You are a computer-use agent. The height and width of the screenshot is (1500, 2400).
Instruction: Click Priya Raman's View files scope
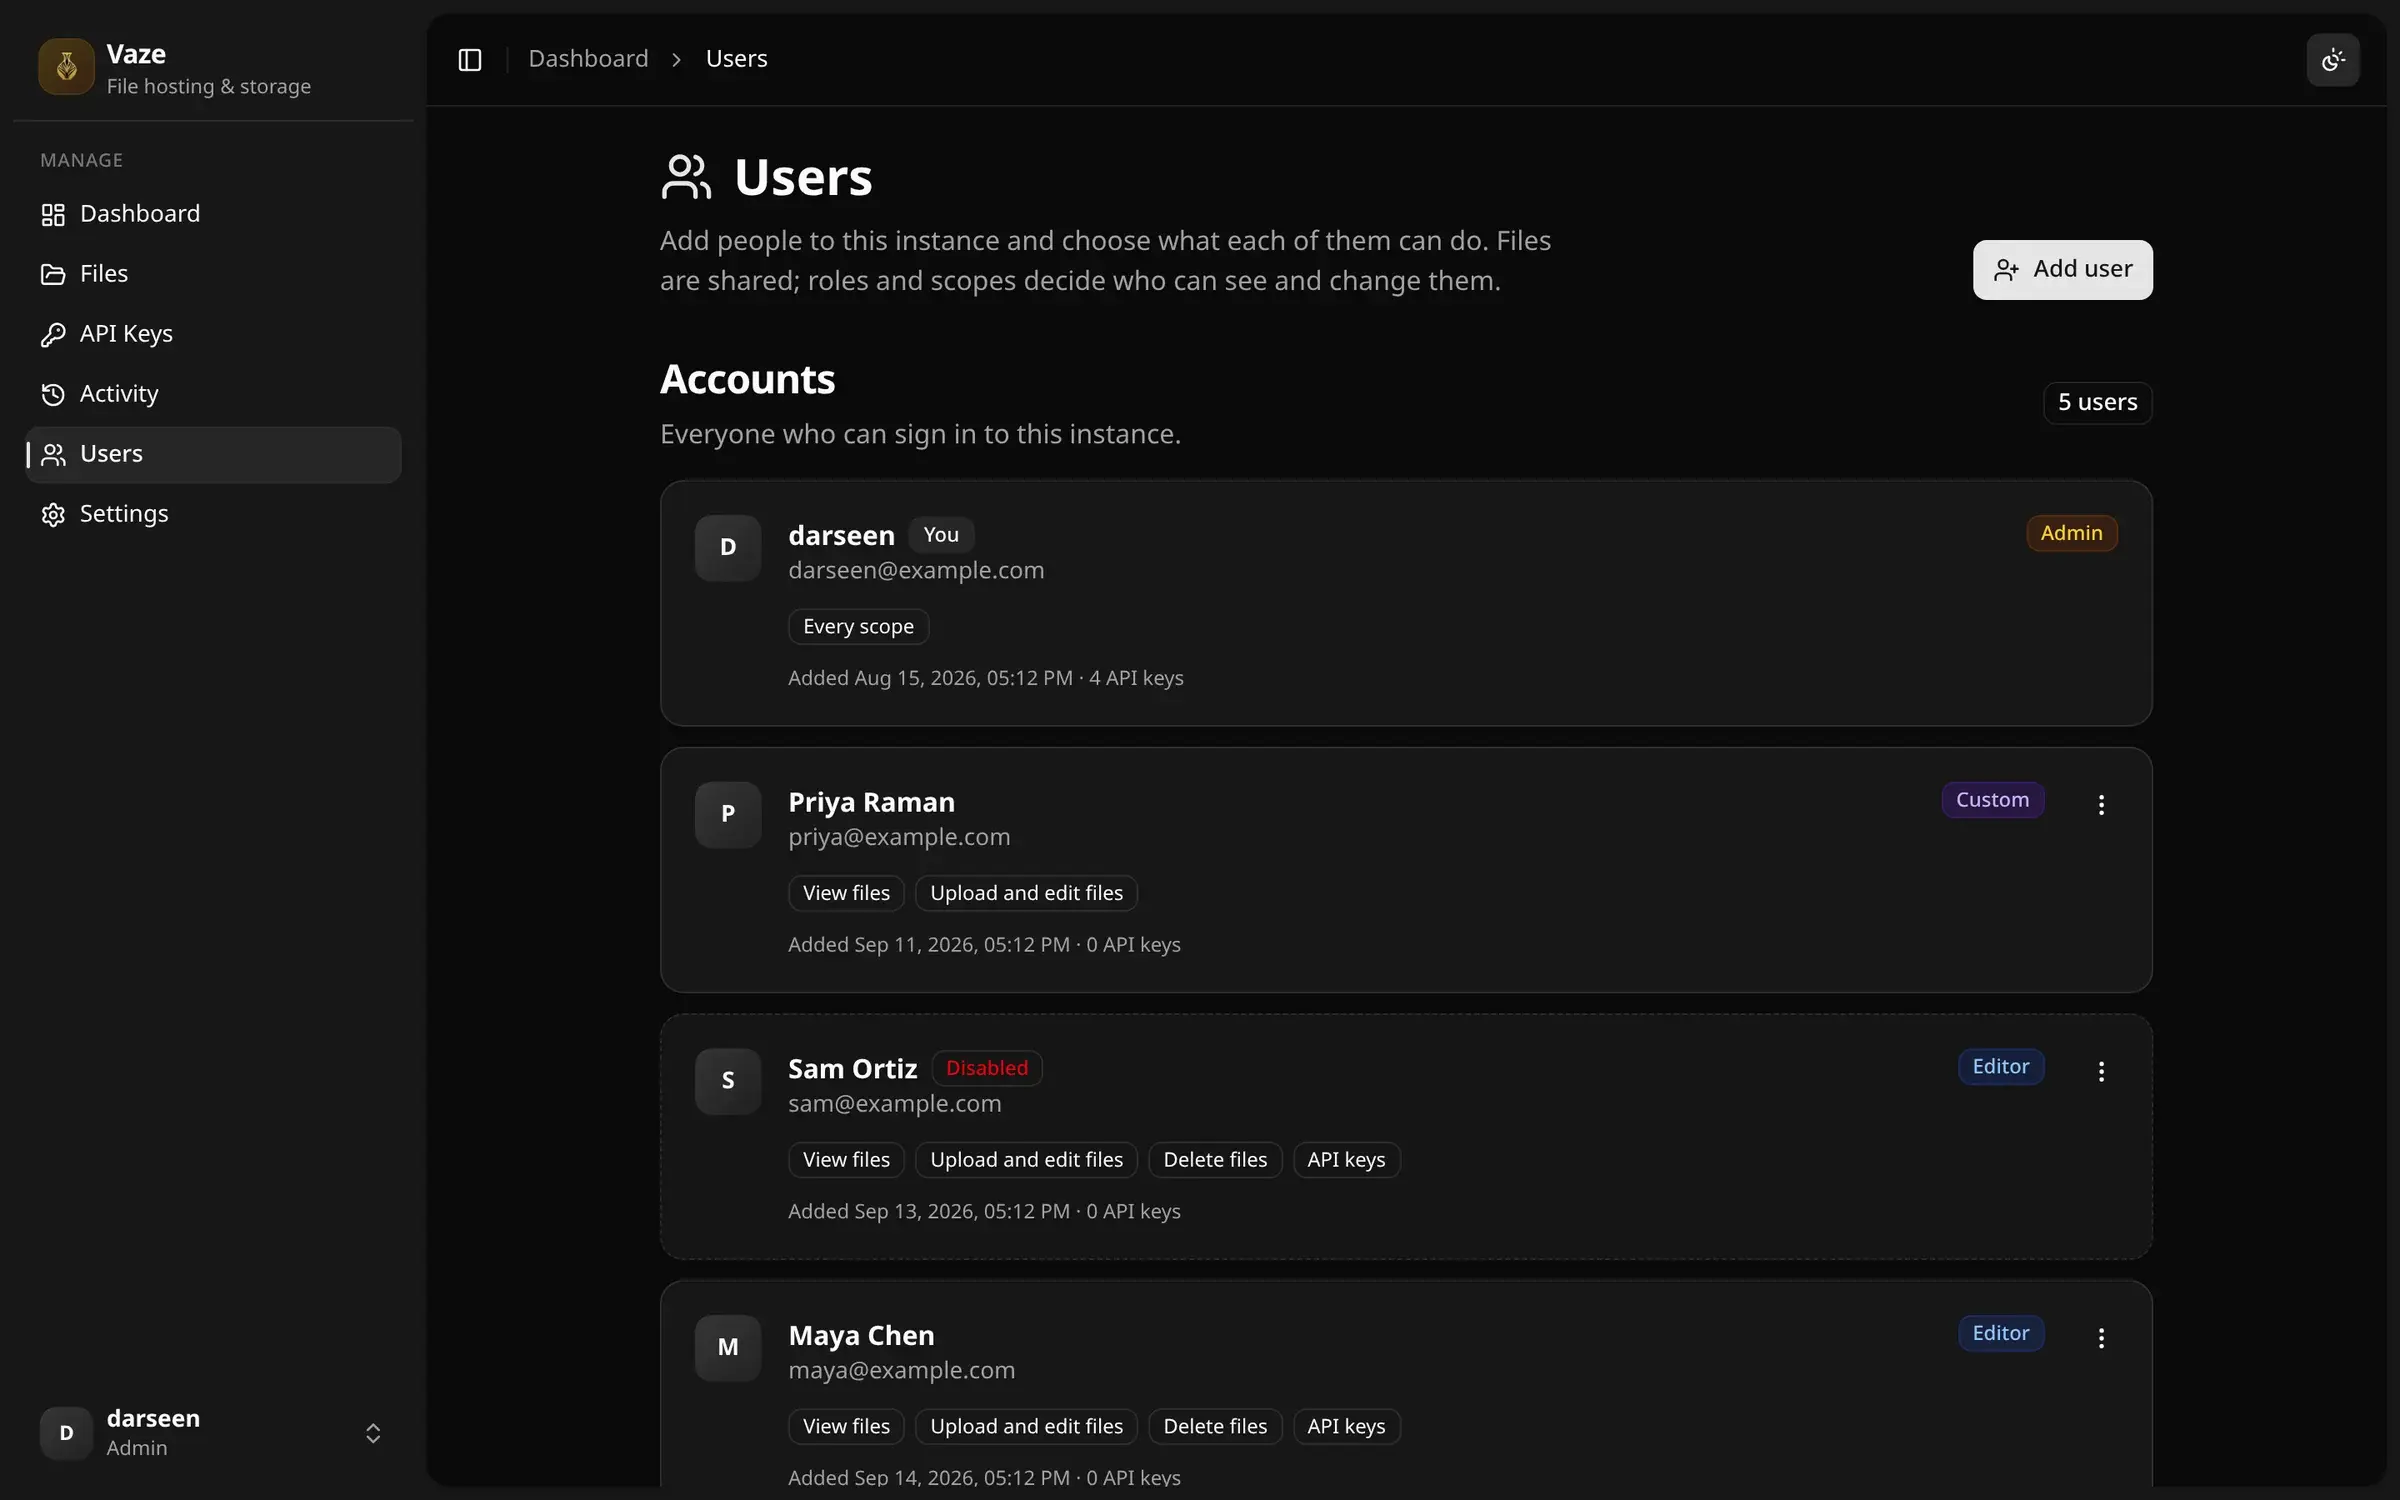click(x=846, y=893)
